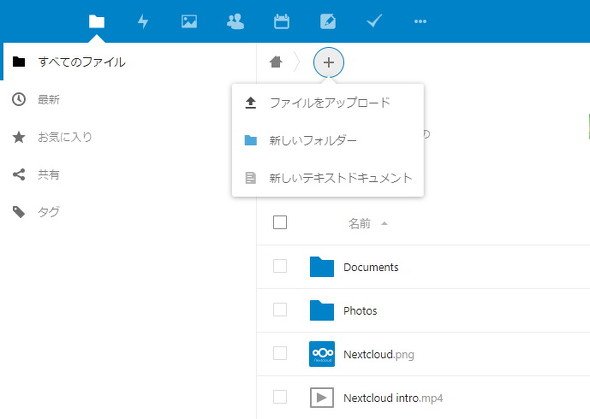Image resolution: width=590 pixels, height=419 pixels.
Task: Open the Nextcloud.png file name
Action: [379, 354]
